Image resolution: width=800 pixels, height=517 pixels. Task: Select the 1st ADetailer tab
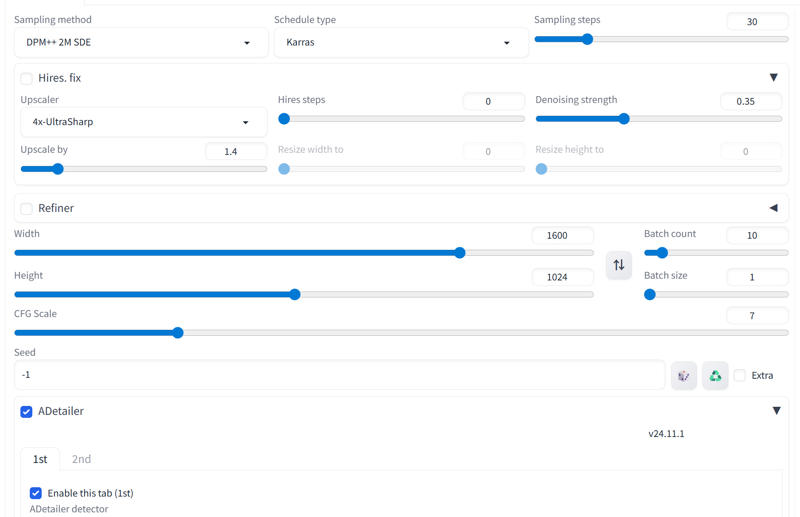[40, 459]
